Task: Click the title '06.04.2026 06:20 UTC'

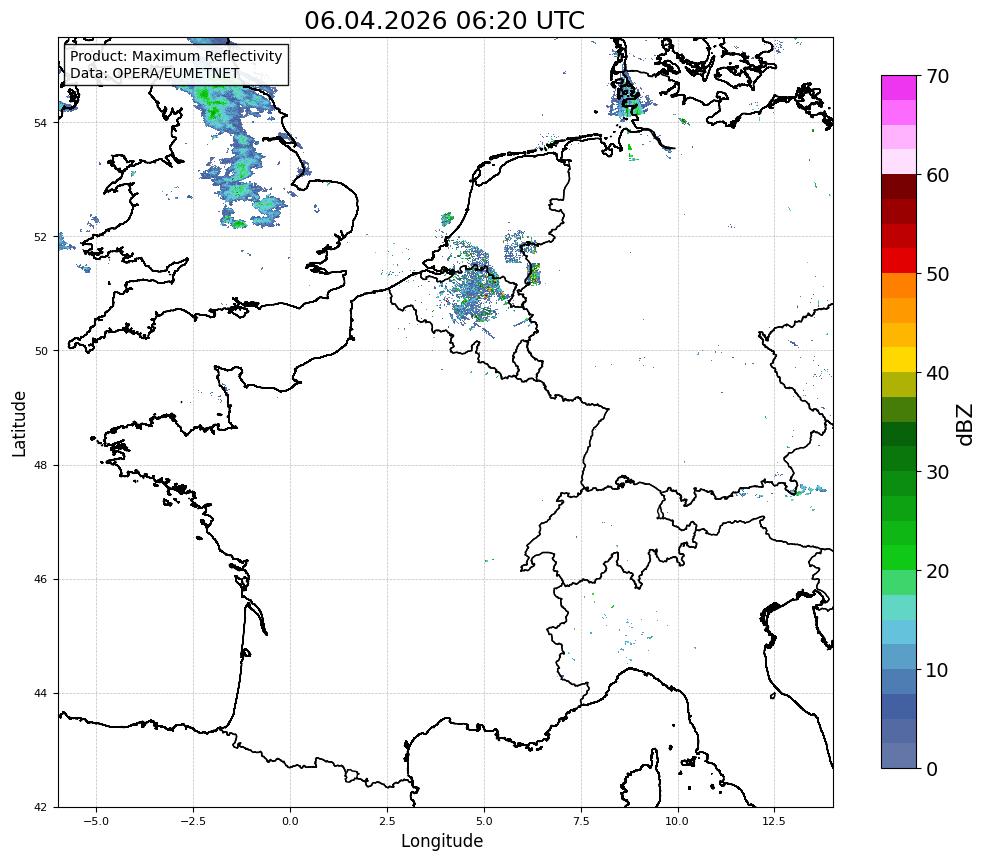Action: pos(444,21)
